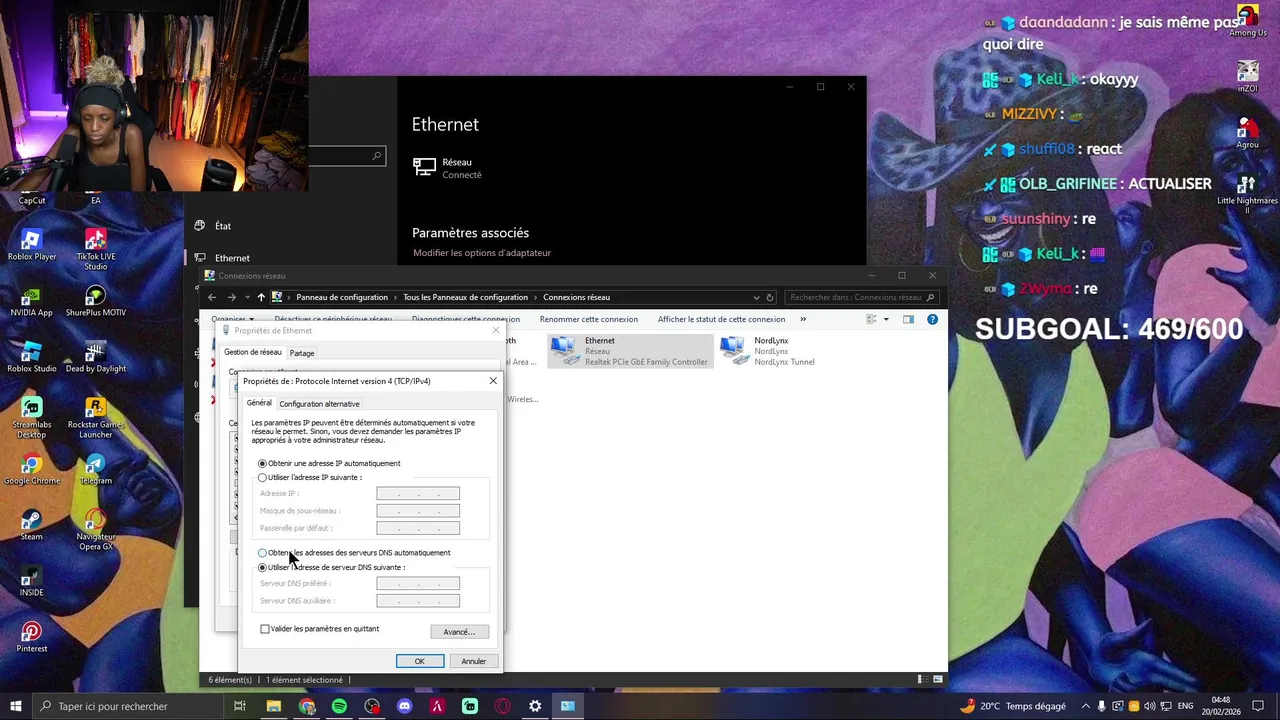Open Réseau Connecté entry in the Settings window
Image resolution: width=1280 pixels, height=720 pixels.
click(448, 168)
